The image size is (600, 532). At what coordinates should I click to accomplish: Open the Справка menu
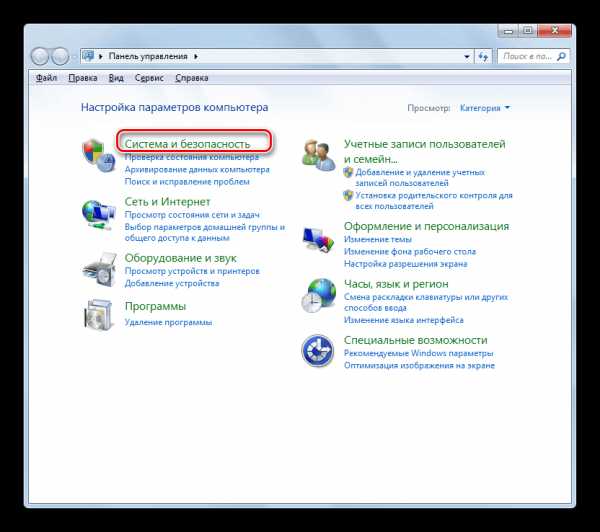pyautogui.click(x=192, y=78)
